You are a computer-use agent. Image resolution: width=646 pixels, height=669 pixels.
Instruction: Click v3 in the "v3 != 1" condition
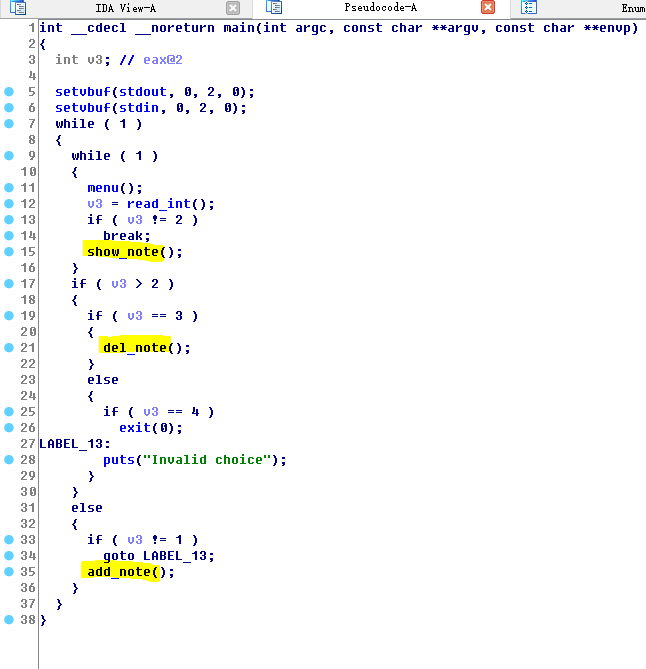(x=135, y=540)
